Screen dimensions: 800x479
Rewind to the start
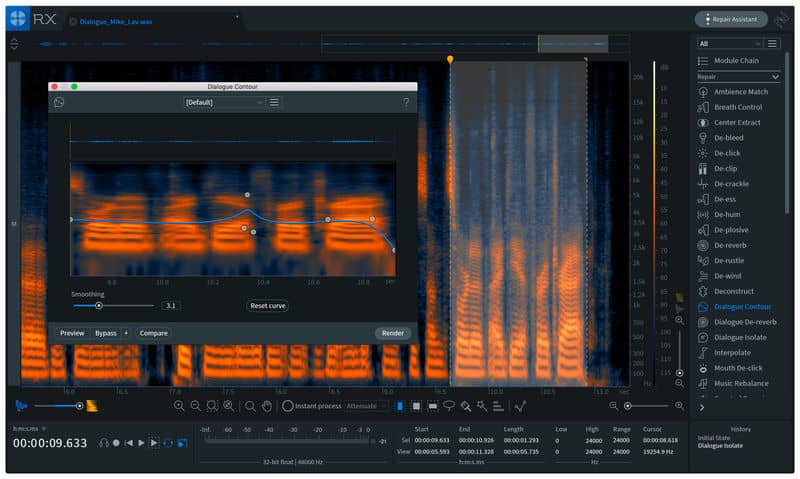pos(129,443)
